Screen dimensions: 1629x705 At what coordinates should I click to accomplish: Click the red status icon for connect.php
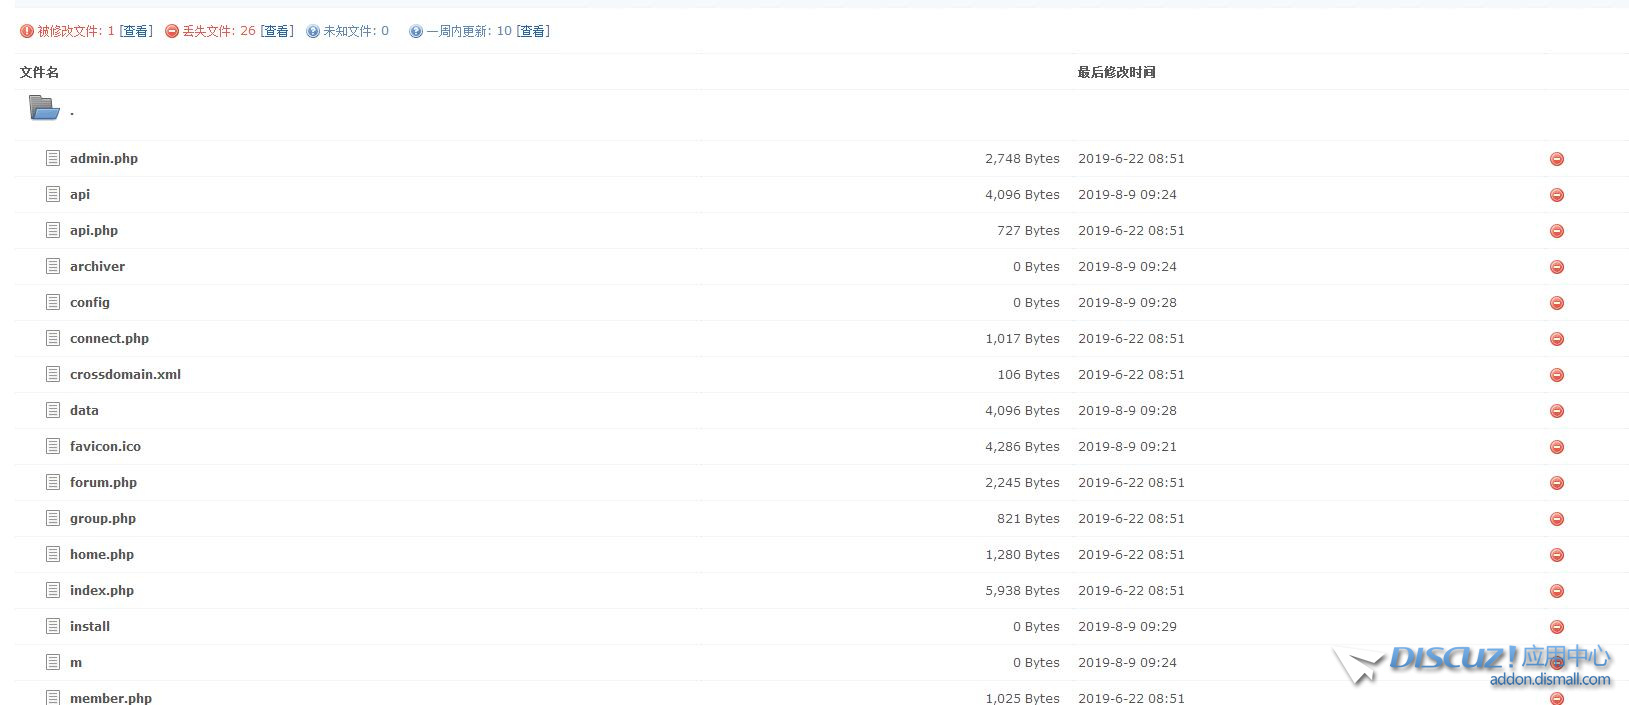[1557, 339]
